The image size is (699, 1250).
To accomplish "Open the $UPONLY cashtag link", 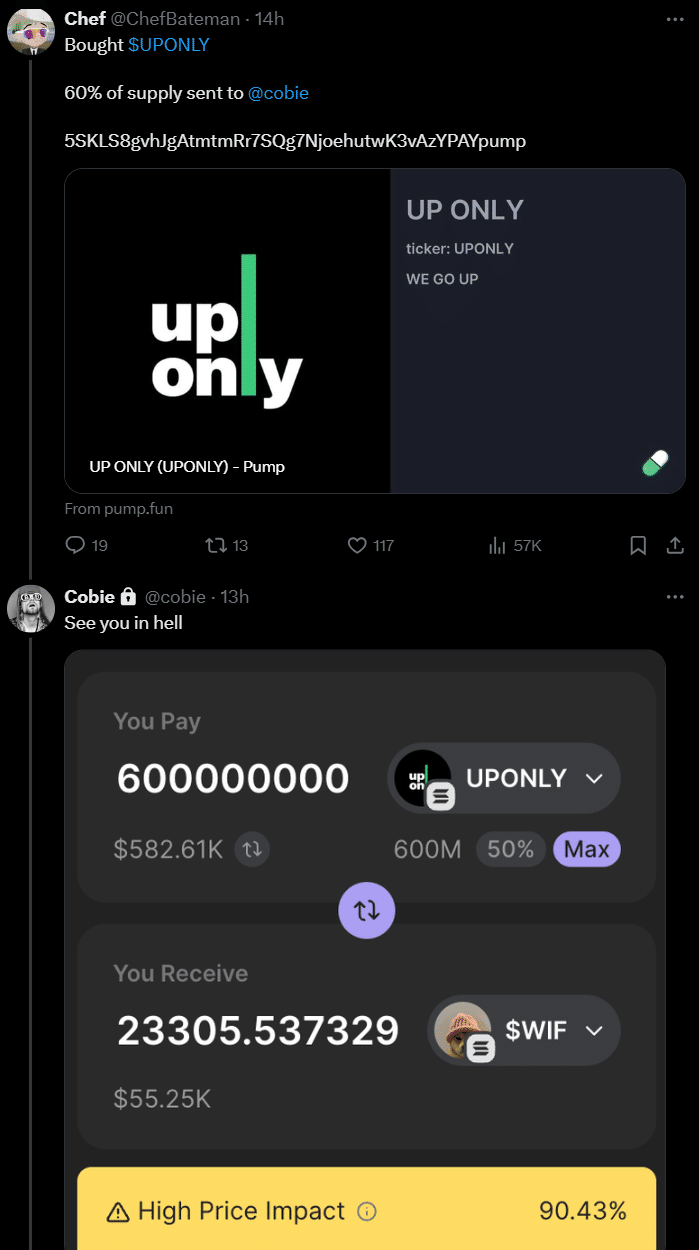I will click(x=168, y=45).
